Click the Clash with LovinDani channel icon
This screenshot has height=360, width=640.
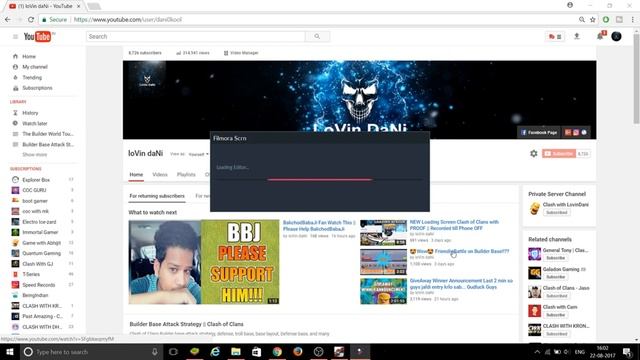[534, 208]
